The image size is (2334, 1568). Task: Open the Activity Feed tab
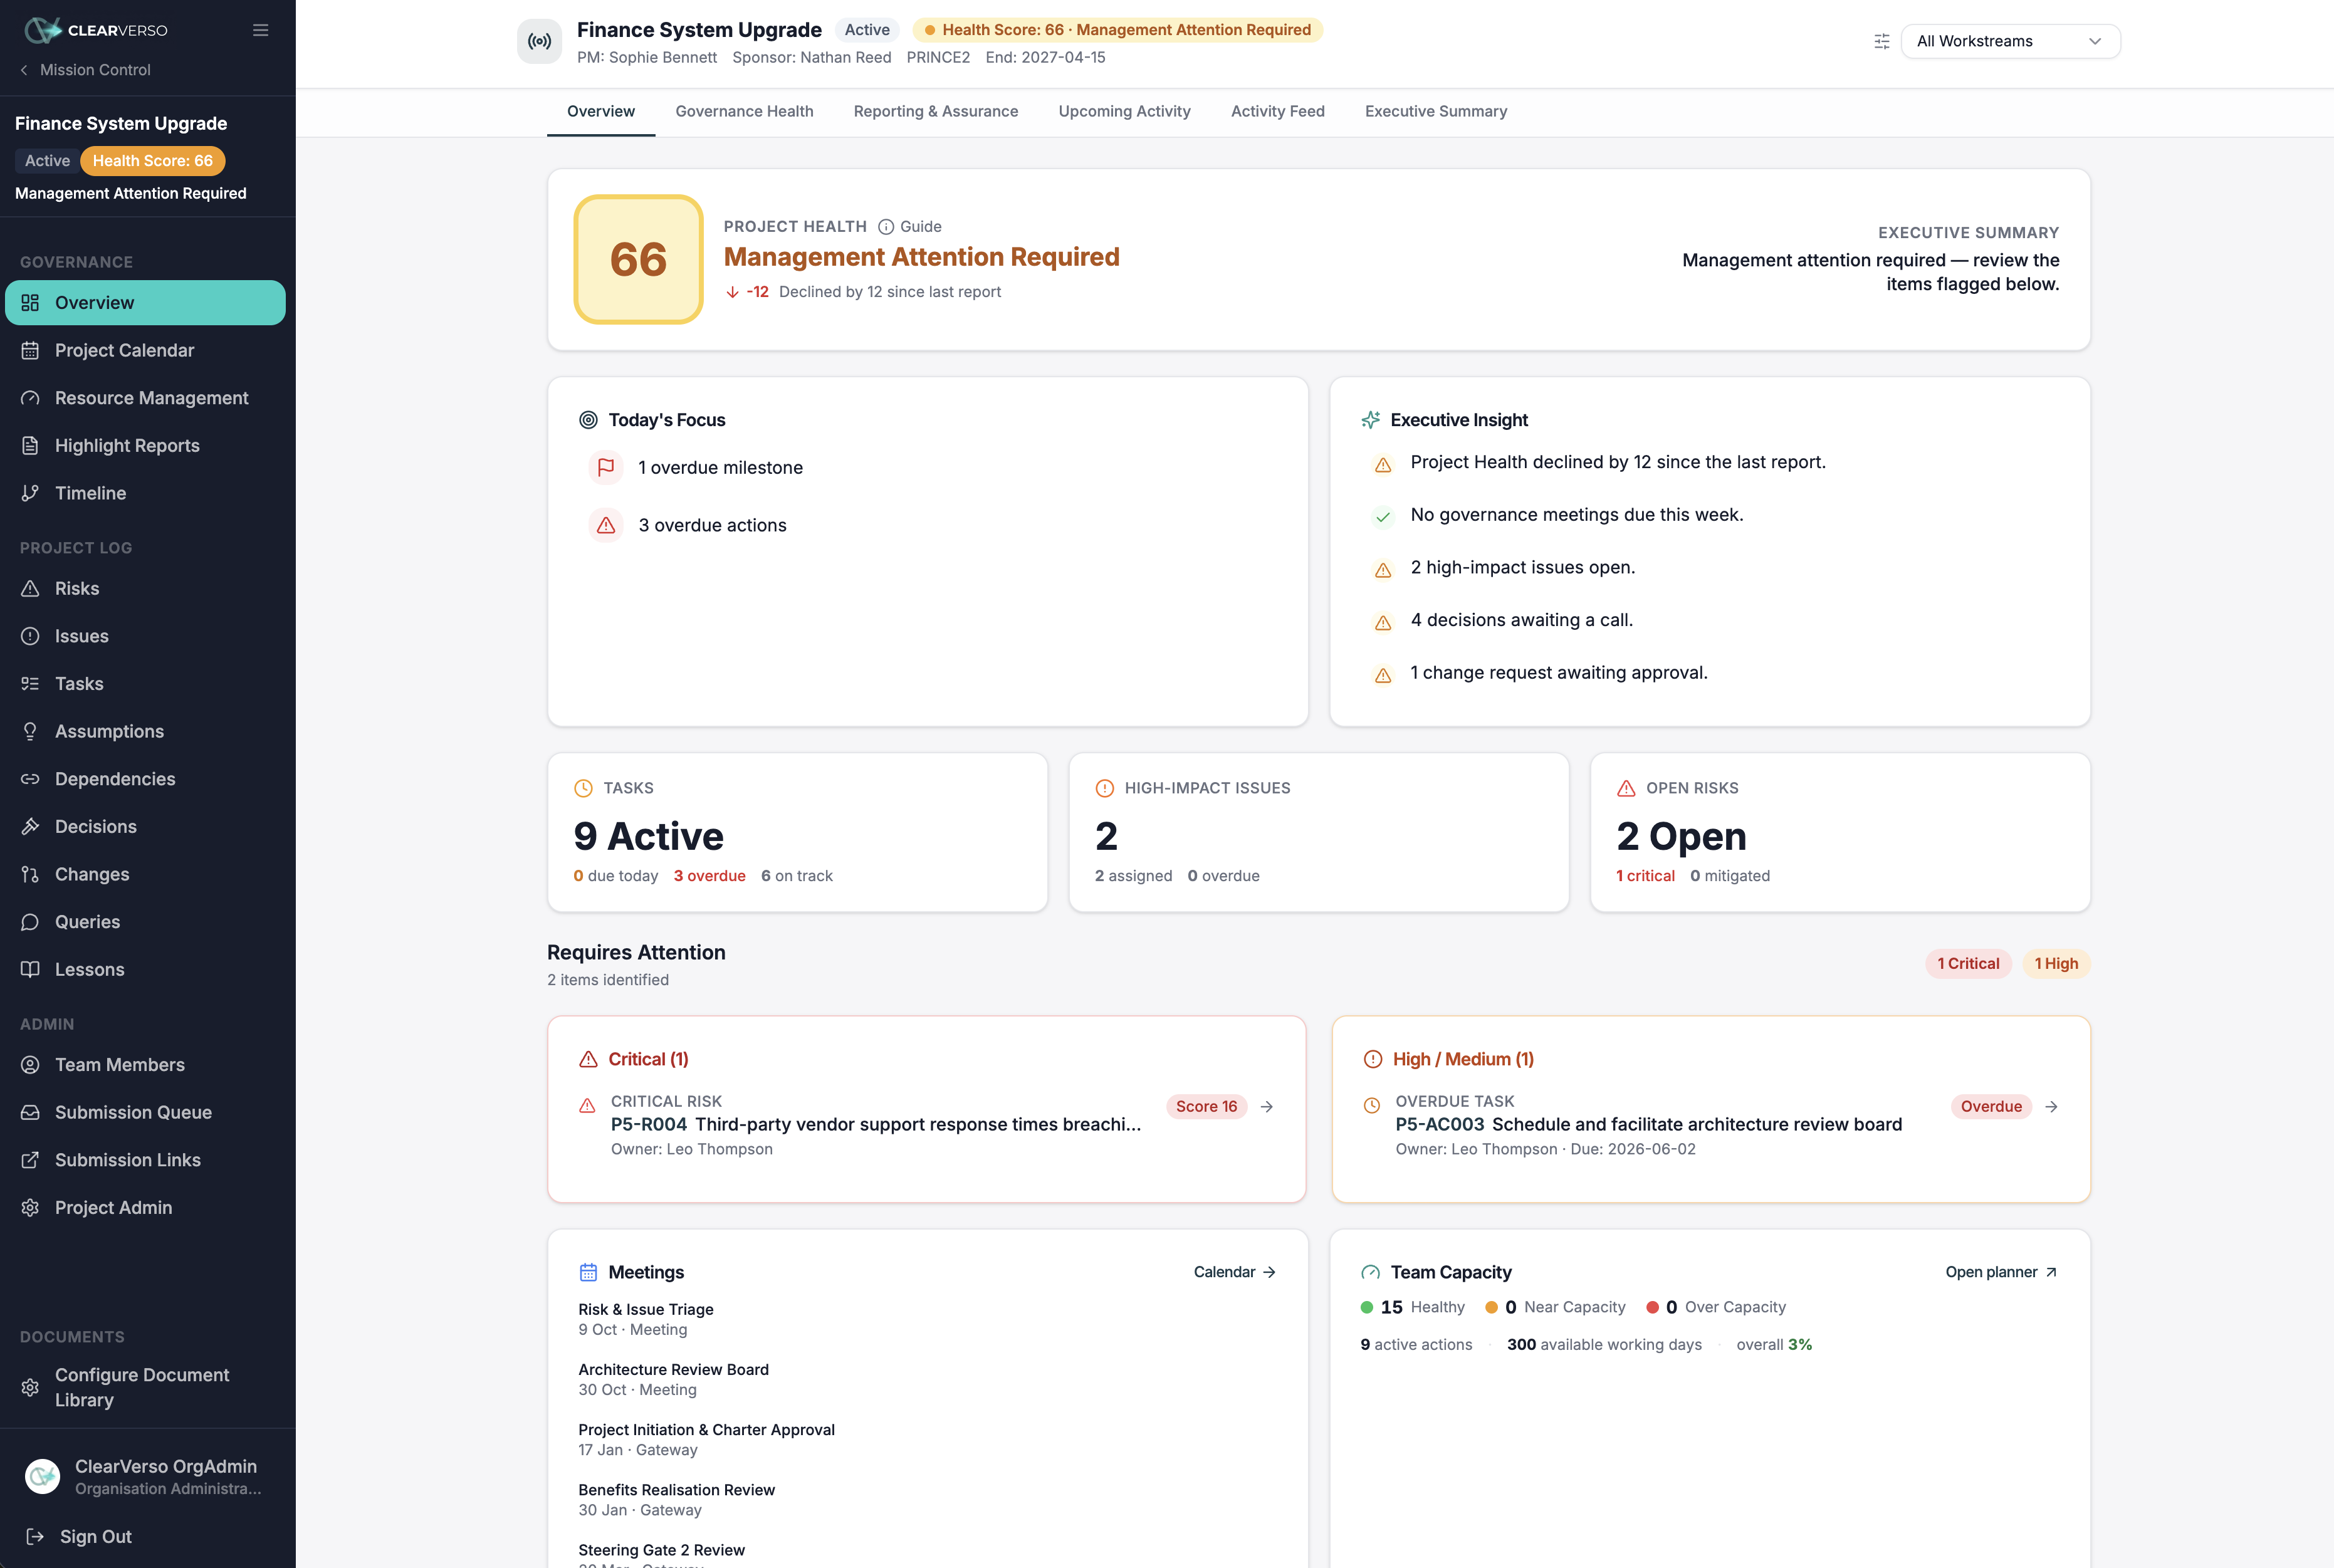click(1277, 111)
